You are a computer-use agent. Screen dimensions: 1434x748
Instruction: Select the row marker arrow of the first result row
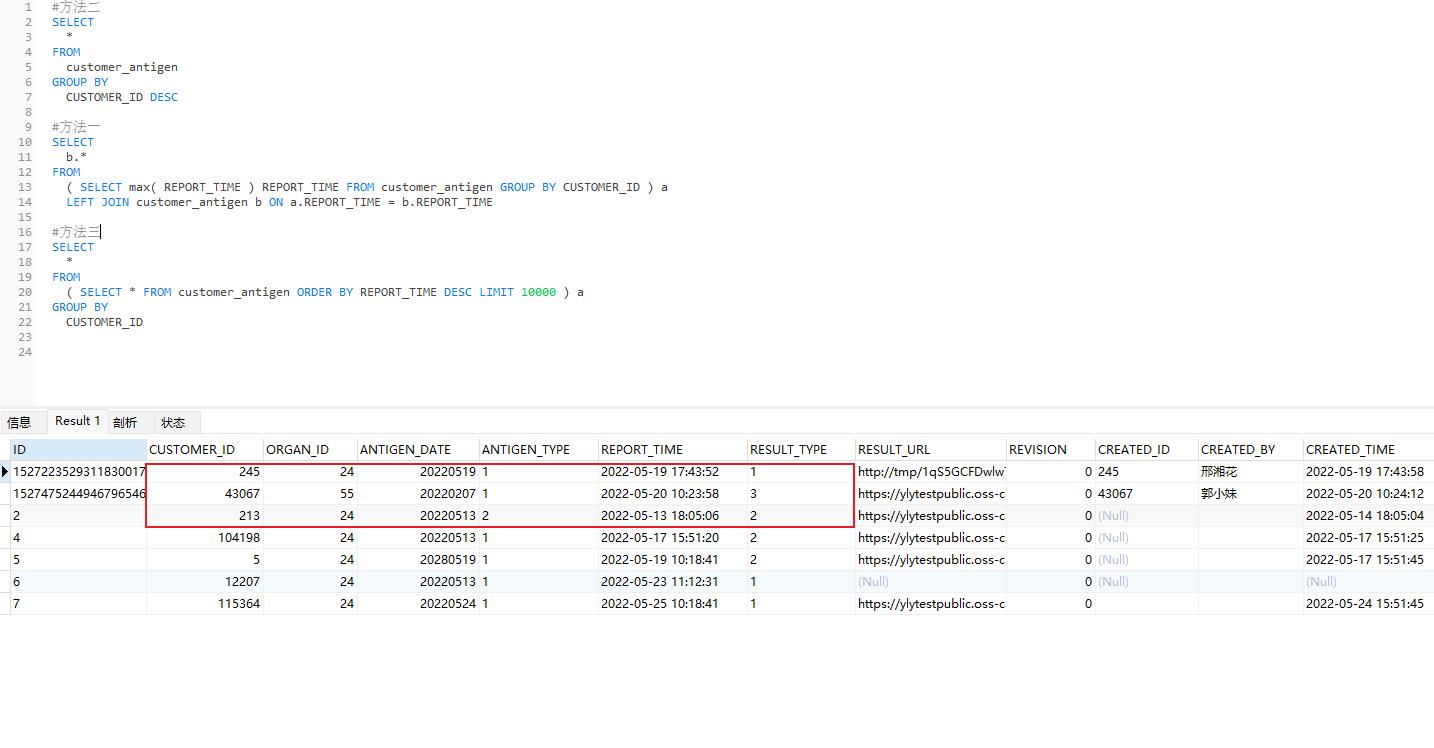tap(6, 471)
